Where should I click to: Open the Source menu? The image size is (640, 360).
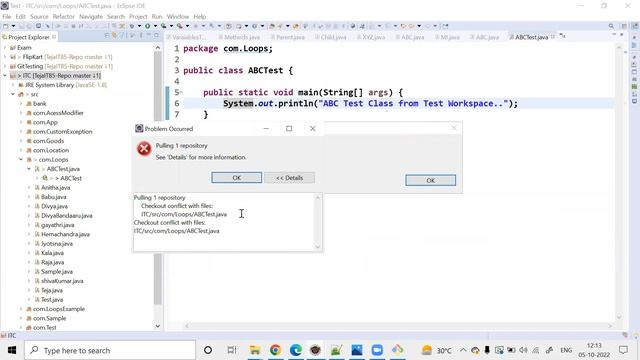[39, 16]
